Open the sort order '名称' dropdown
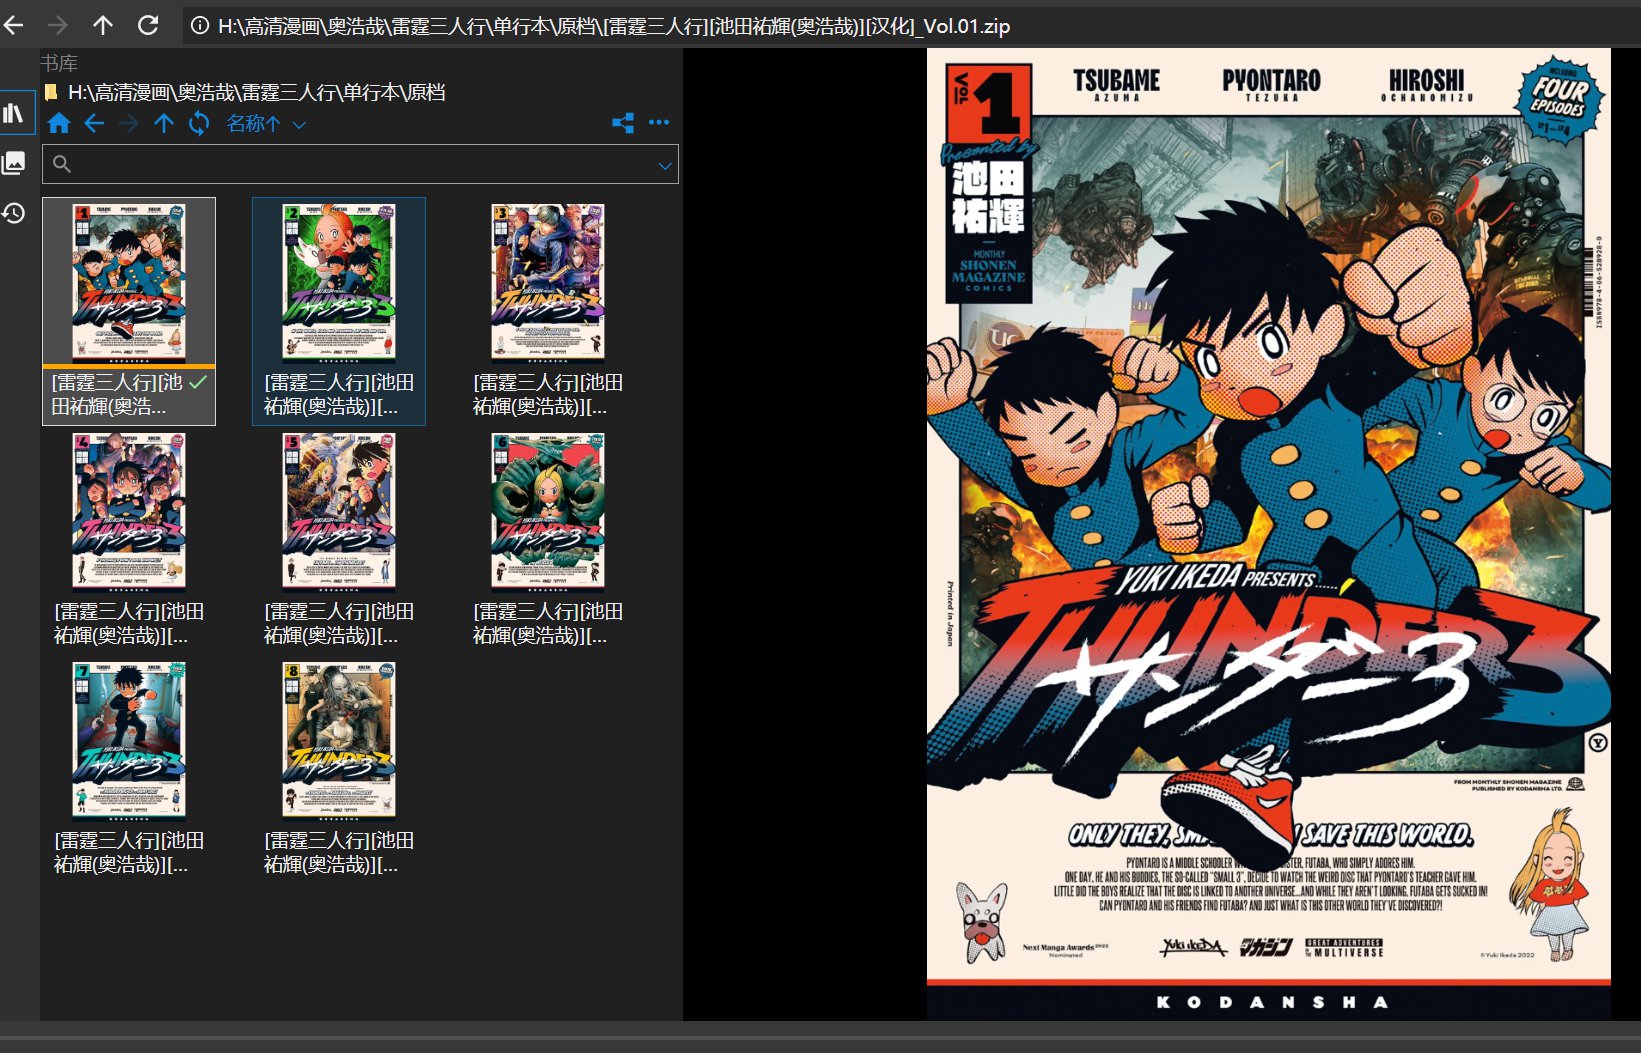Viewport: 1641px width, 1053px height. point(265,123)
